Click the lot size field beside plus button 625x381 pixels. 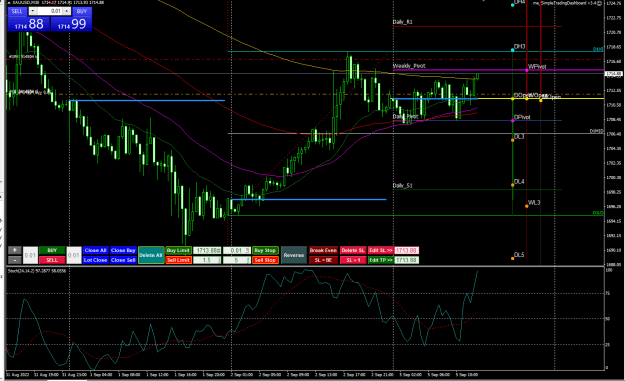click(30, 255)
